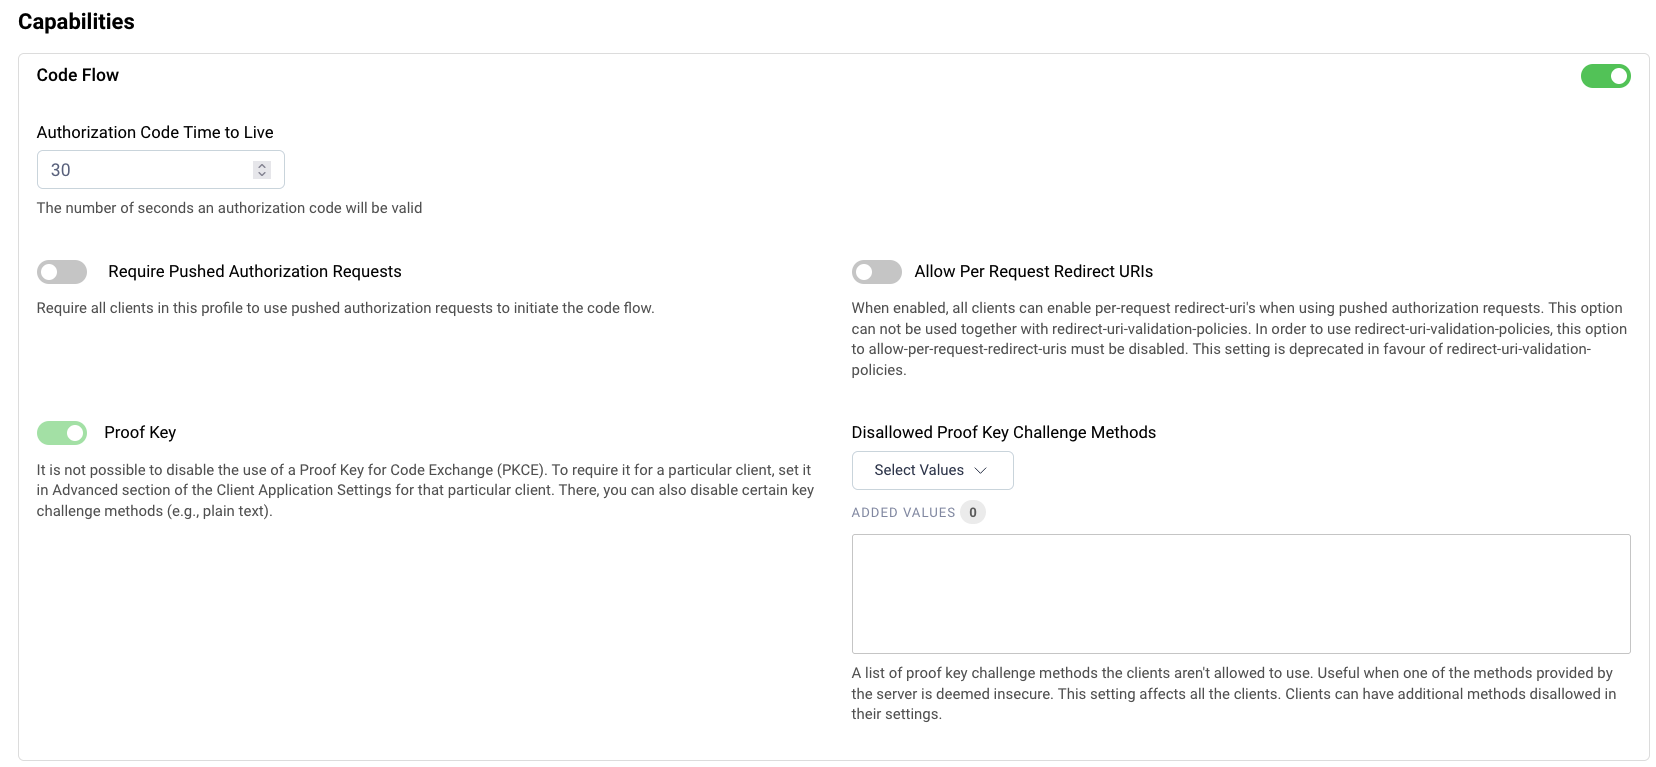Click the stepper arrows in the Time to Live field
This screenshot has height=767, width=1656.
(x=262, y=170)
